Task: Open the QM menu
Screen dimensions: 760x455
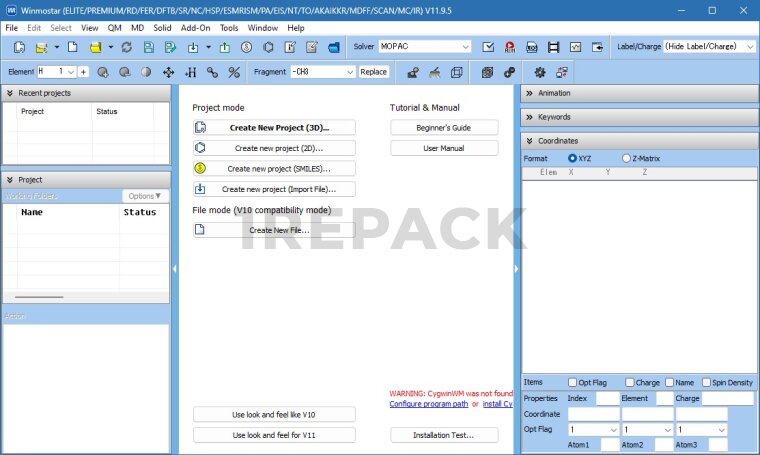Action: (x=115, y=28)
